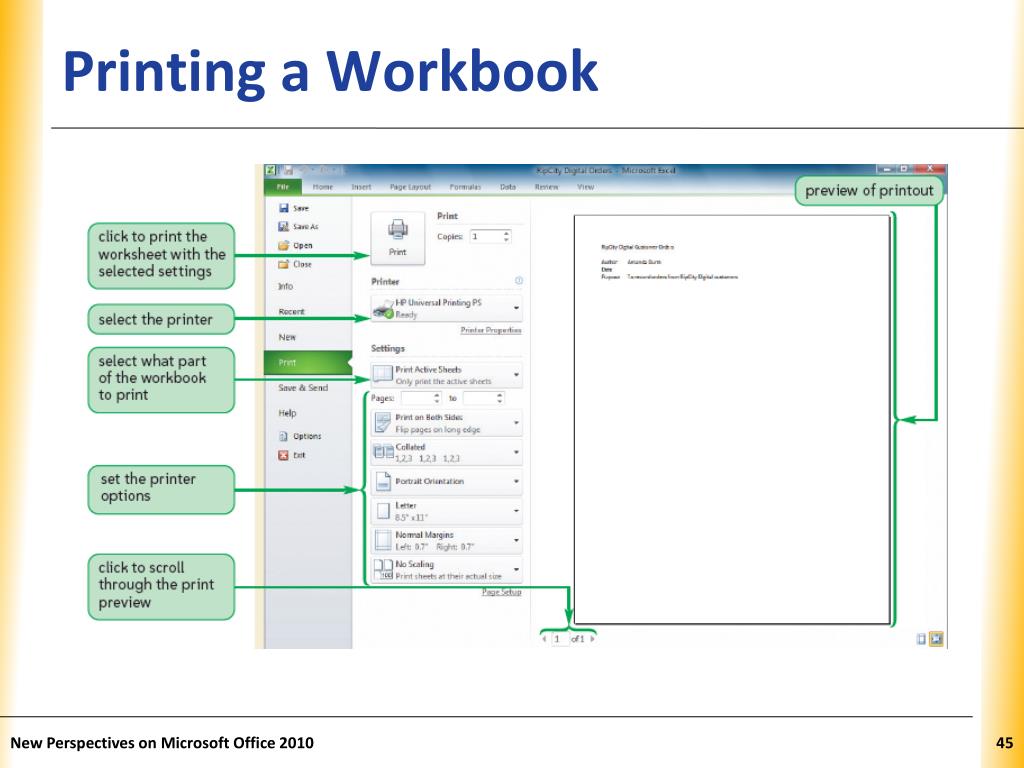Click the Pages from input field
This screenshot has width=1024, height=768.
click(x=417, y=398)
